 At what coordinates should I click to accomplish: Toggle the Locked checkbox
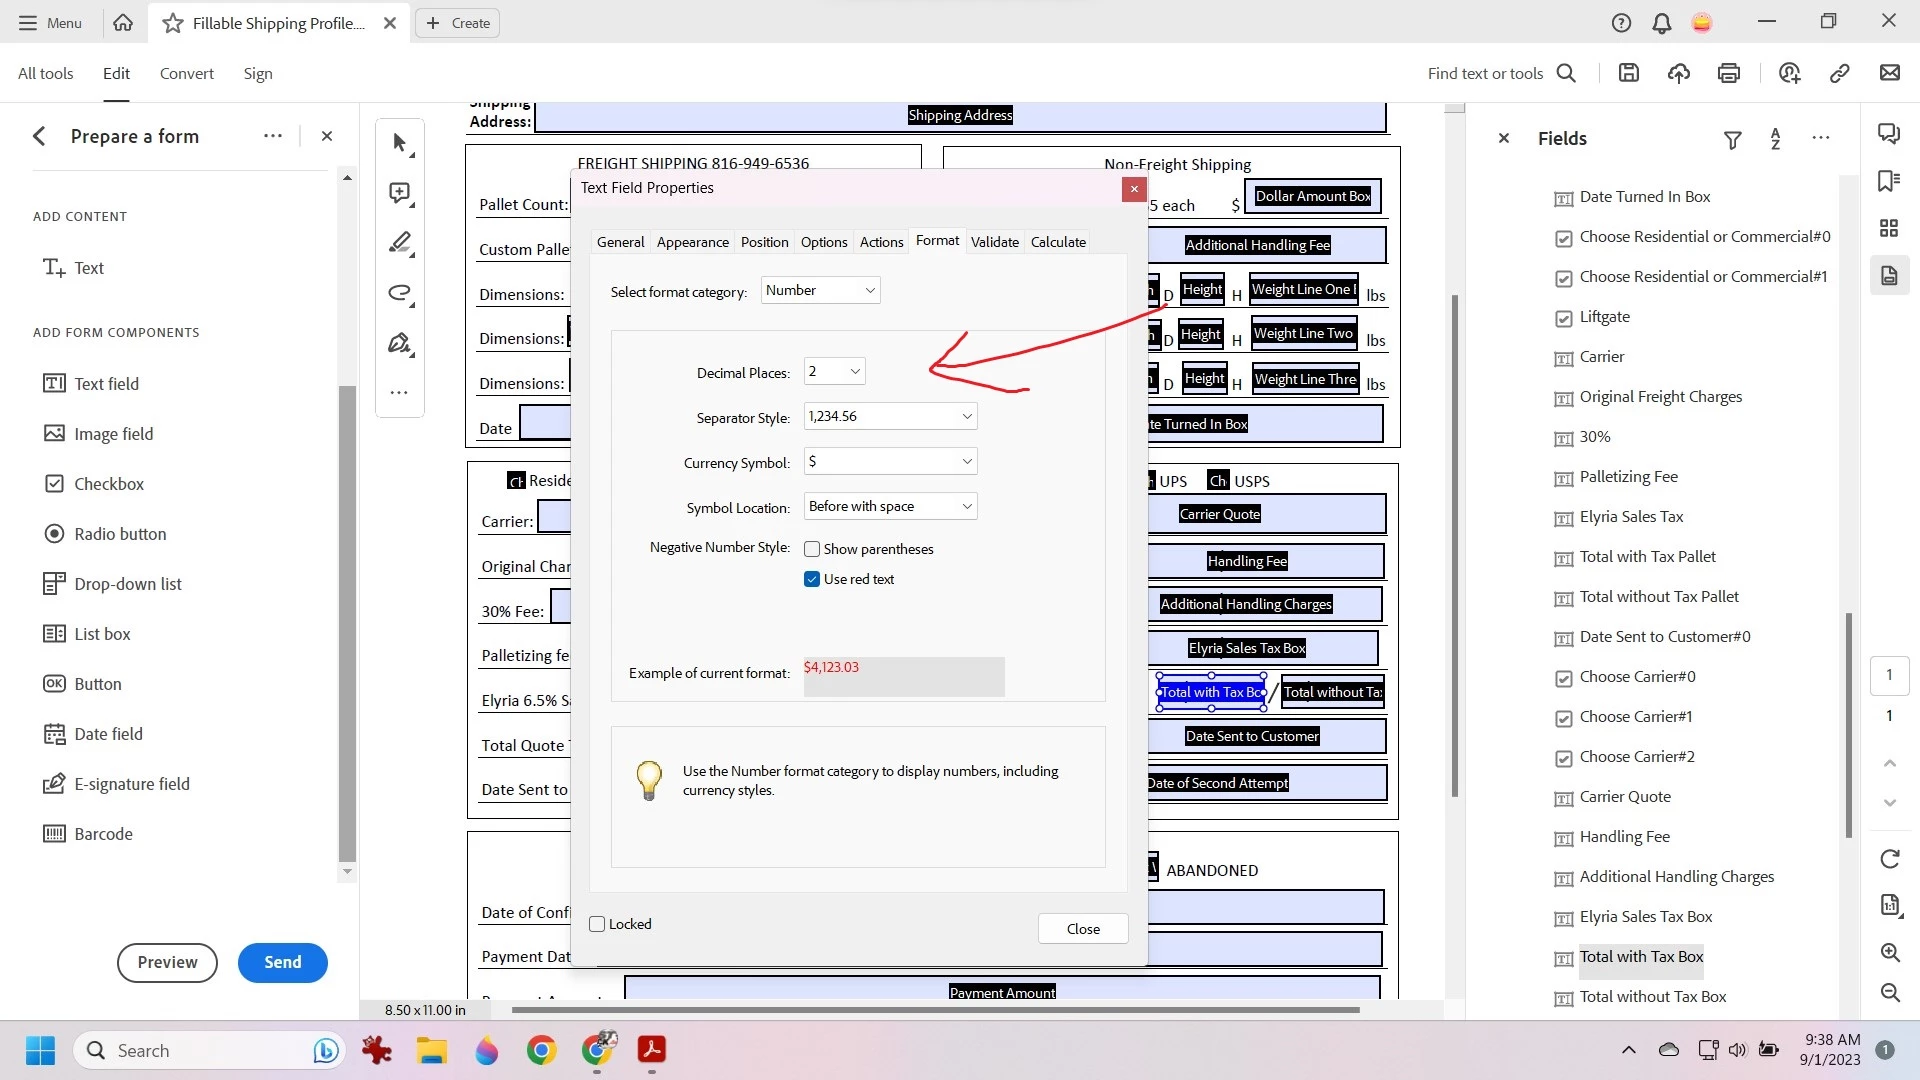coord(598,924)
